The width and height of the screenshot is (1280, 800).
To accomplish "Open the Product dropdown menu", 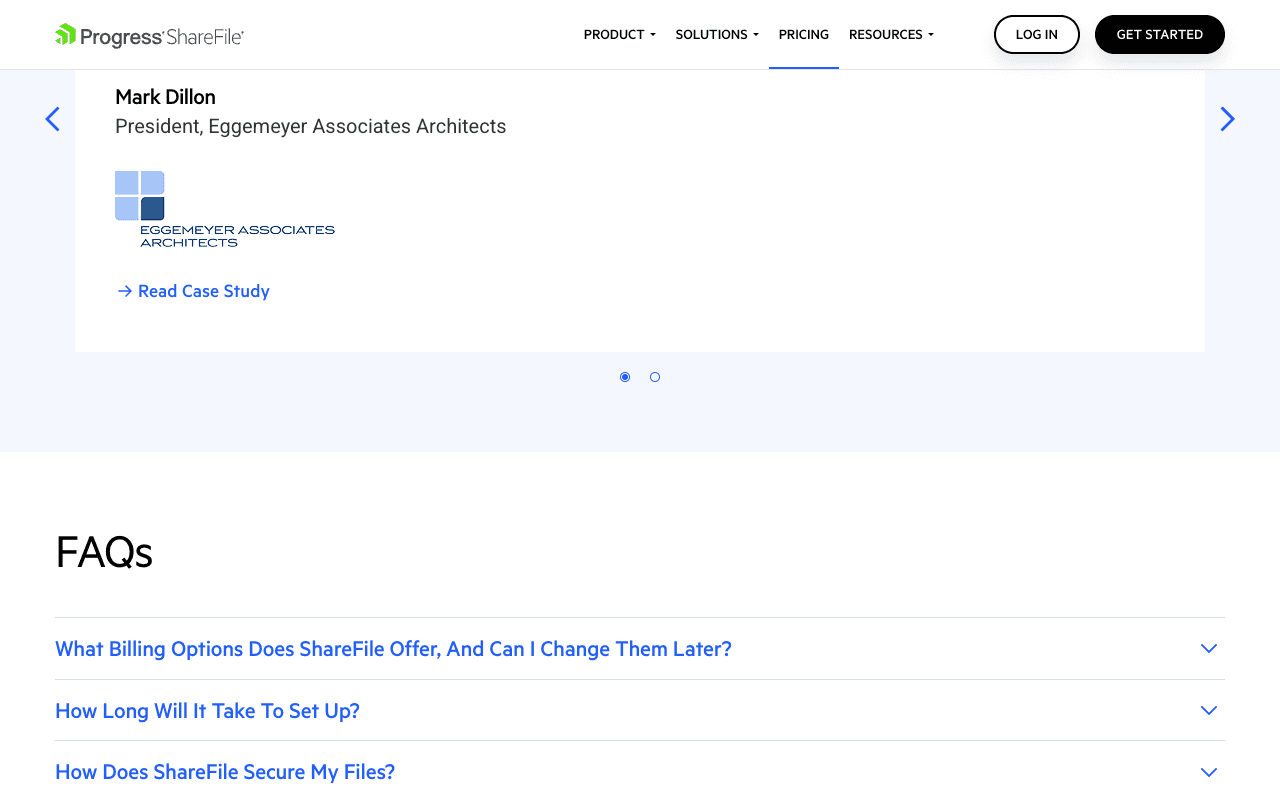I will tap(620, 34).
